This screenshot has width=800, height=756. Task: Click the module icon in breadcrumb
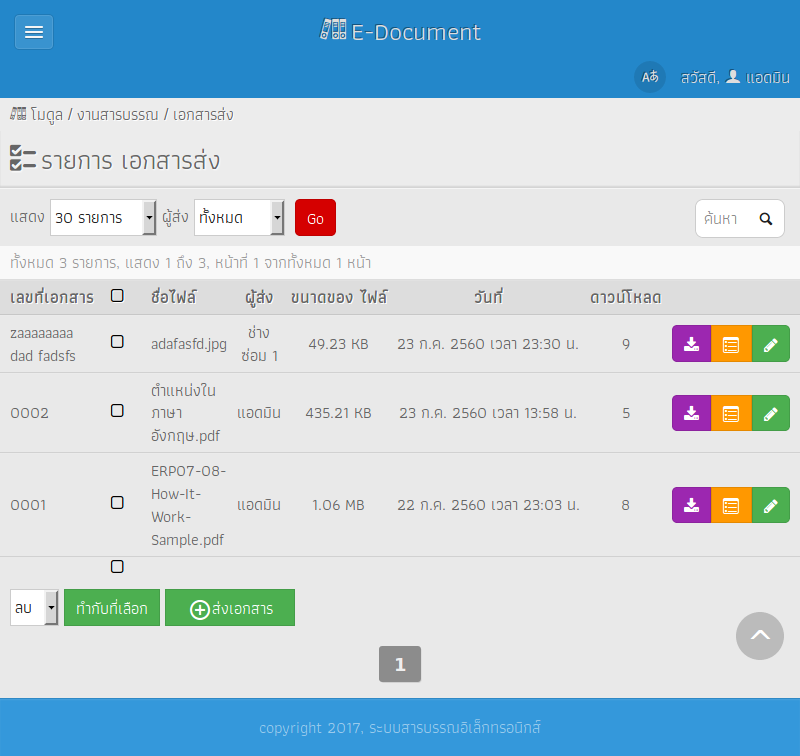click(18, 114)
